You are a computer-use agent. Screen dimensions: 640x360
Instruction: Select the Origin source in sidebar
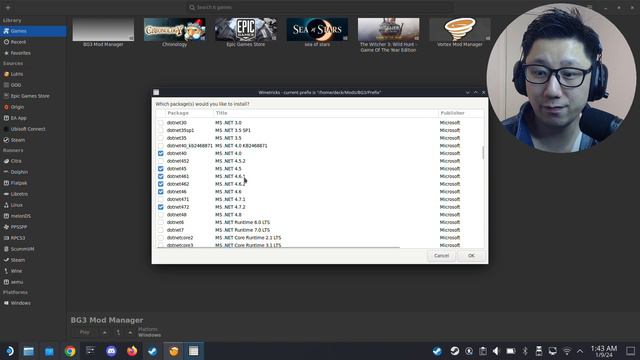pos(33,107)
